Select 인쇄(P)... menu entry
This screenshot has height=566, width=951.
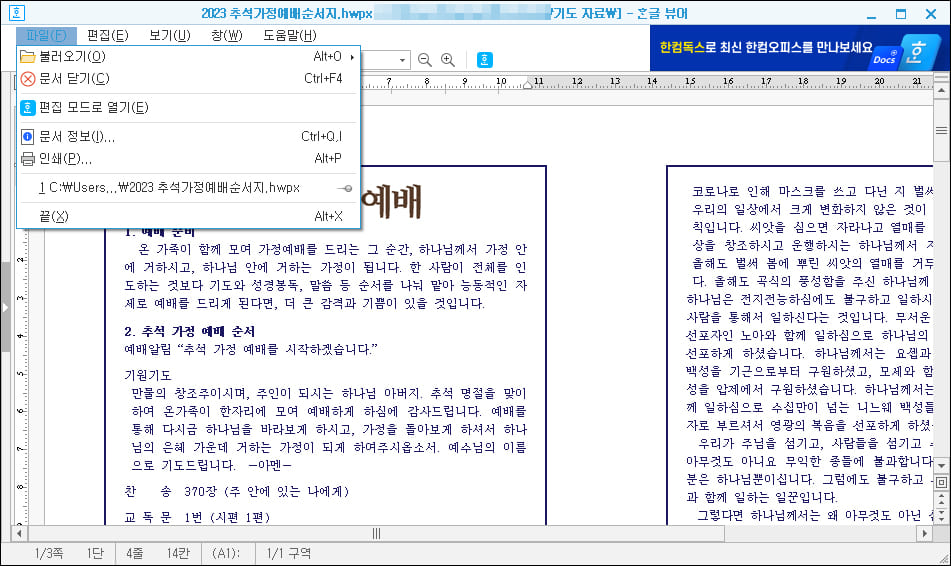[x=189, y=159]
